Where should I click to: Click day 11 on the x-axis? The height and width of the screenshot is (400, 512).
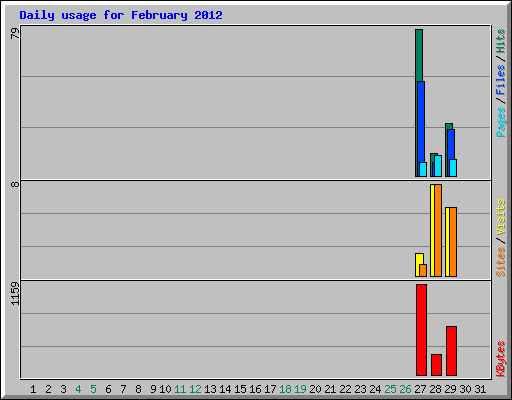[x=180, y=389]
